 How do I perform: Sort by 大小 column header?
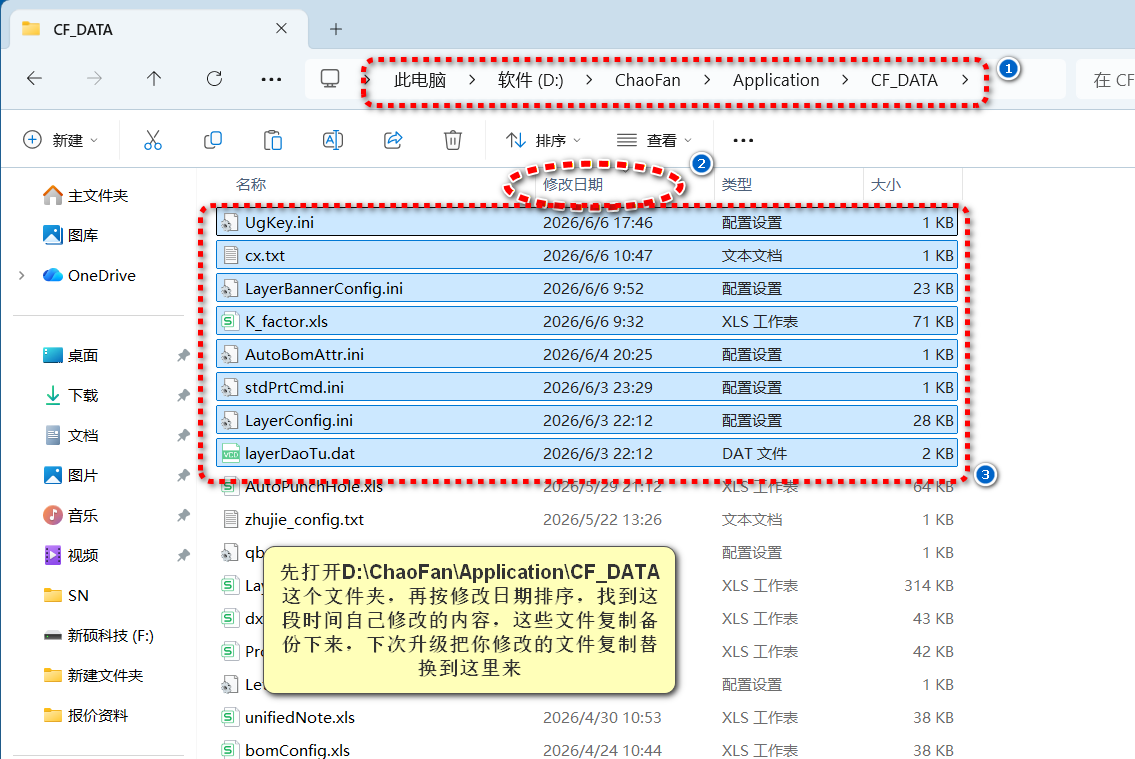coord(885,185)
